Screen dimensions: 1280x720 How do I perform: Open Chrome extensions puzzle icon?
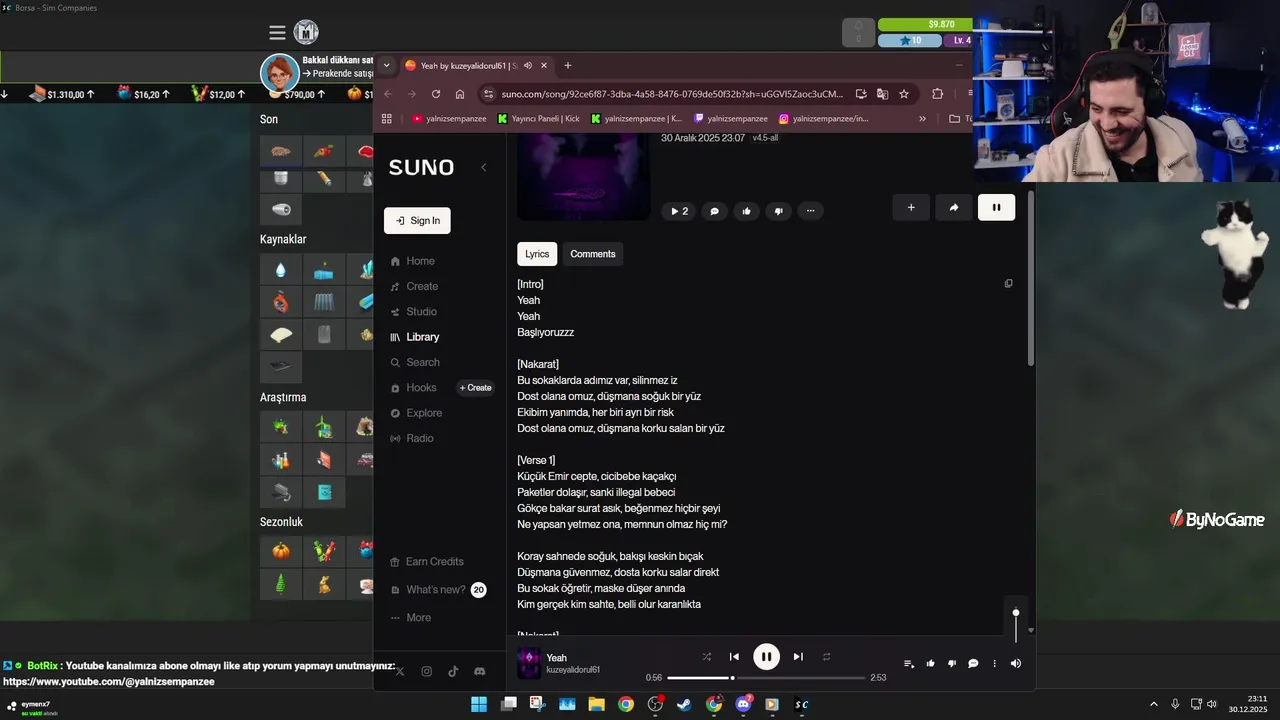coord(937,94)
